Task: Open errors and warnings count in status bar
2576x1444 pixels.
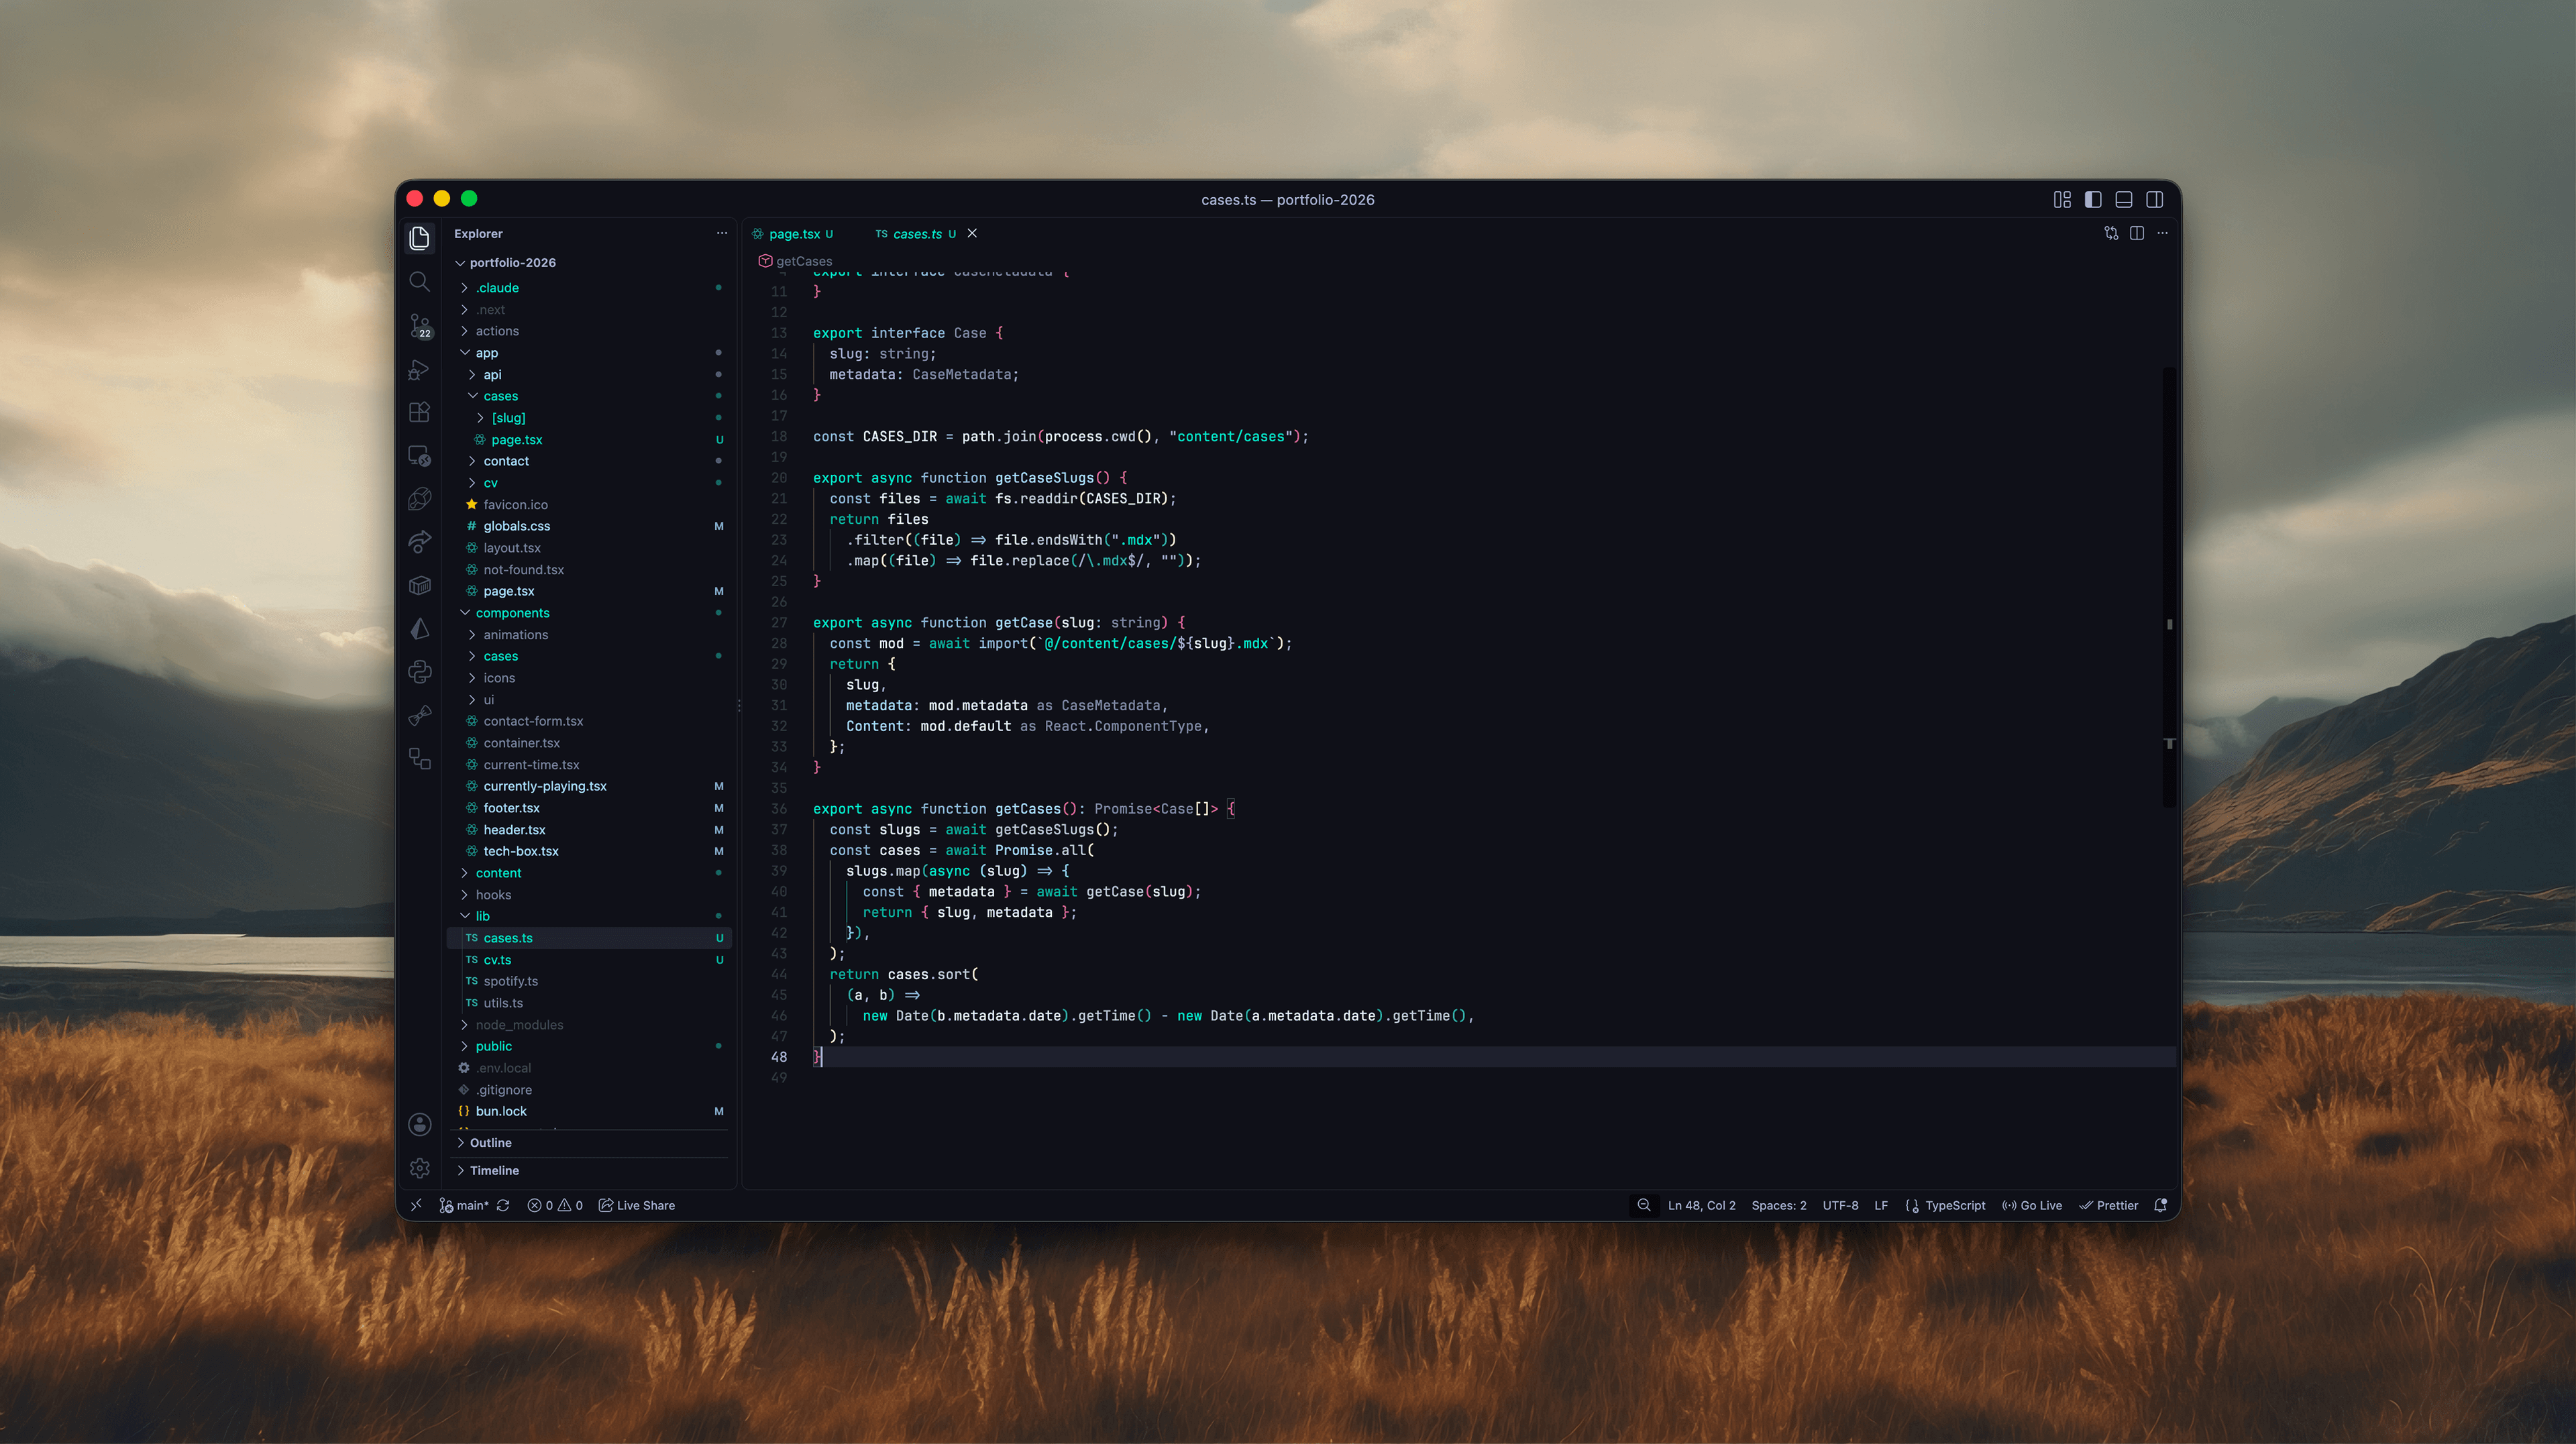Action: pyautogui.click(x=555, y=1206)
